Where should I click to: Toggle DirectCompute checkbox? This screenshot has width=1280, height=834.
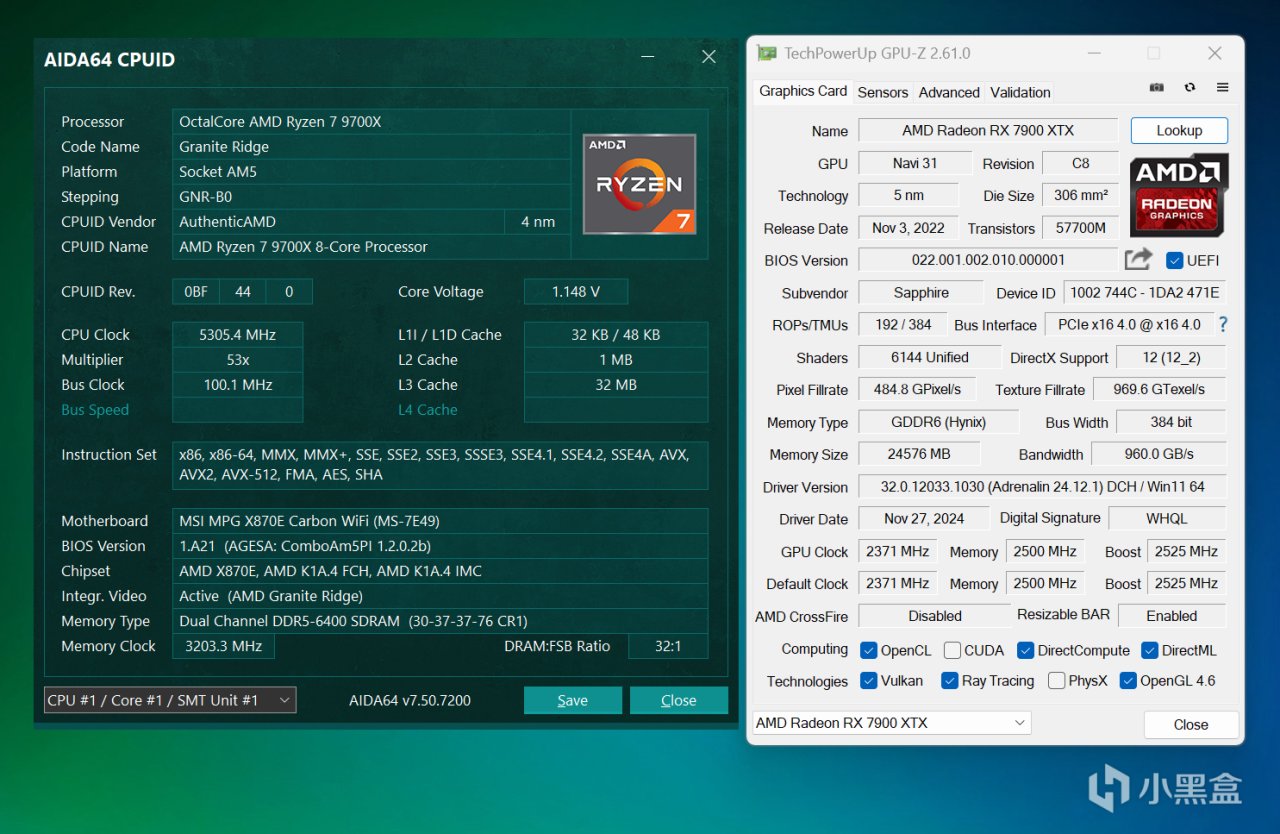pos(1026,650)
